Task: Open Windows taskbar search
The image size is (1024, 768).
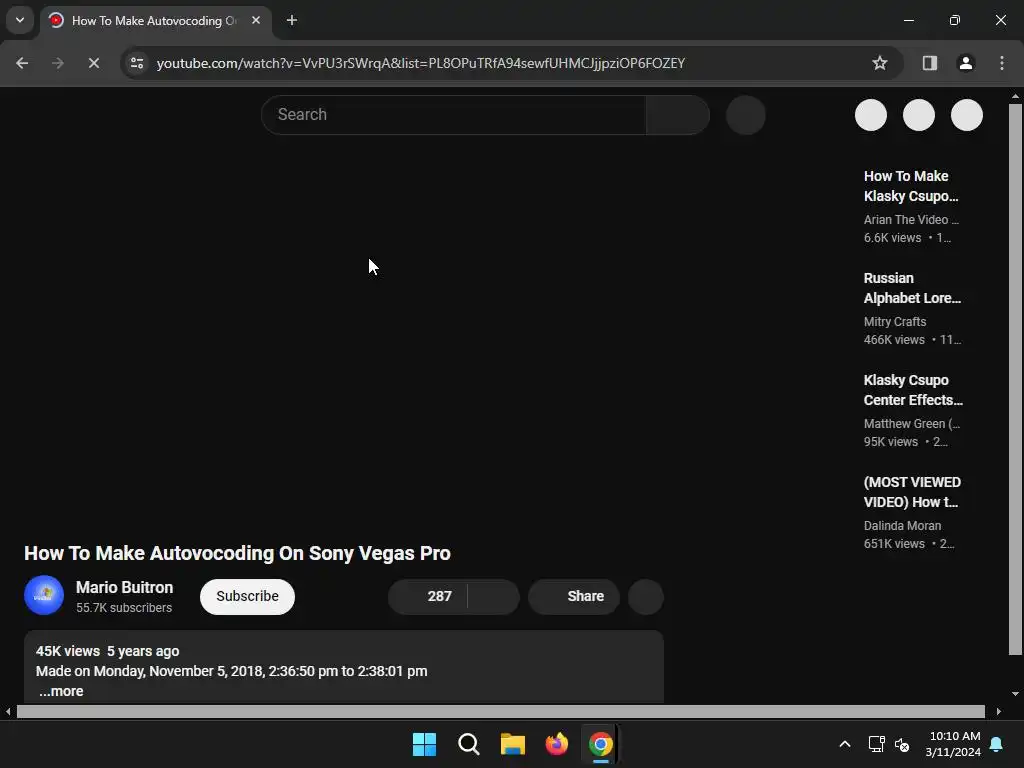Action: click(x=469, y=744)
